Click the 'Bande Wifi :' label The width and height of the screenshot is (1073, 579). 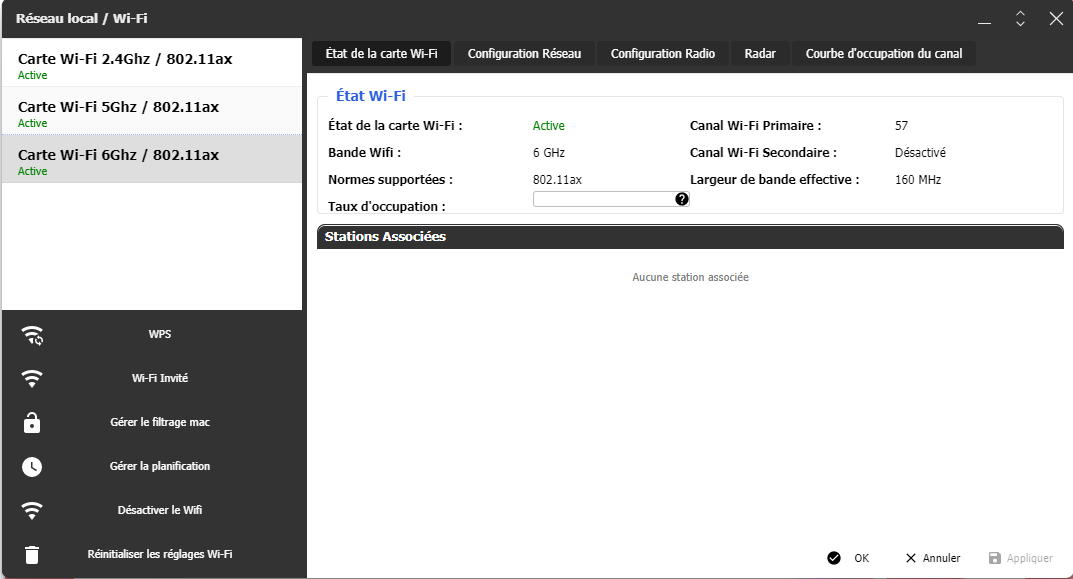coord(364,153)
